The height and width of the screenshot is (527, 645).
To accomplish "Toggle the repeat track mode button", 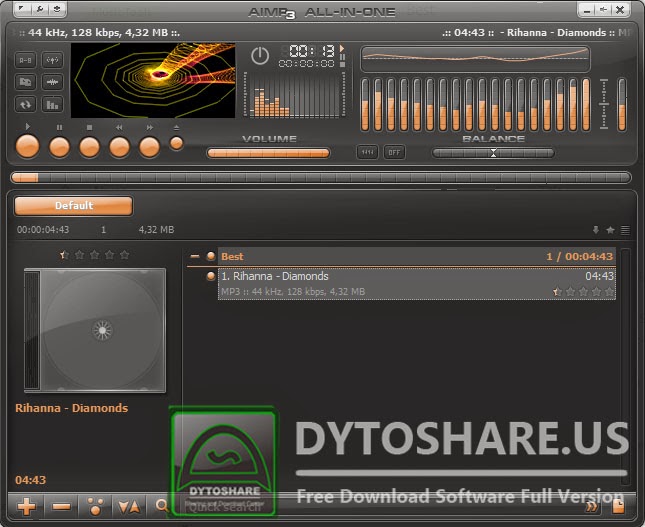I will tap(26, 104).
